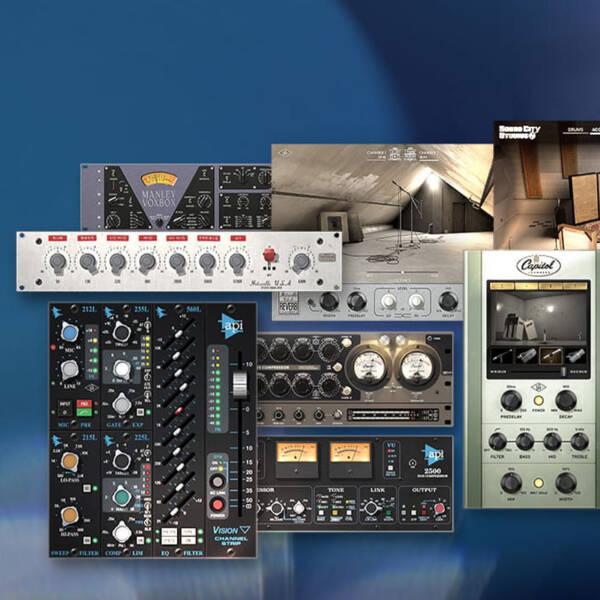Click the red-capped 560L EQ band slider
The height and width of the screenshot is (600, 600).
tap(179, 411)
